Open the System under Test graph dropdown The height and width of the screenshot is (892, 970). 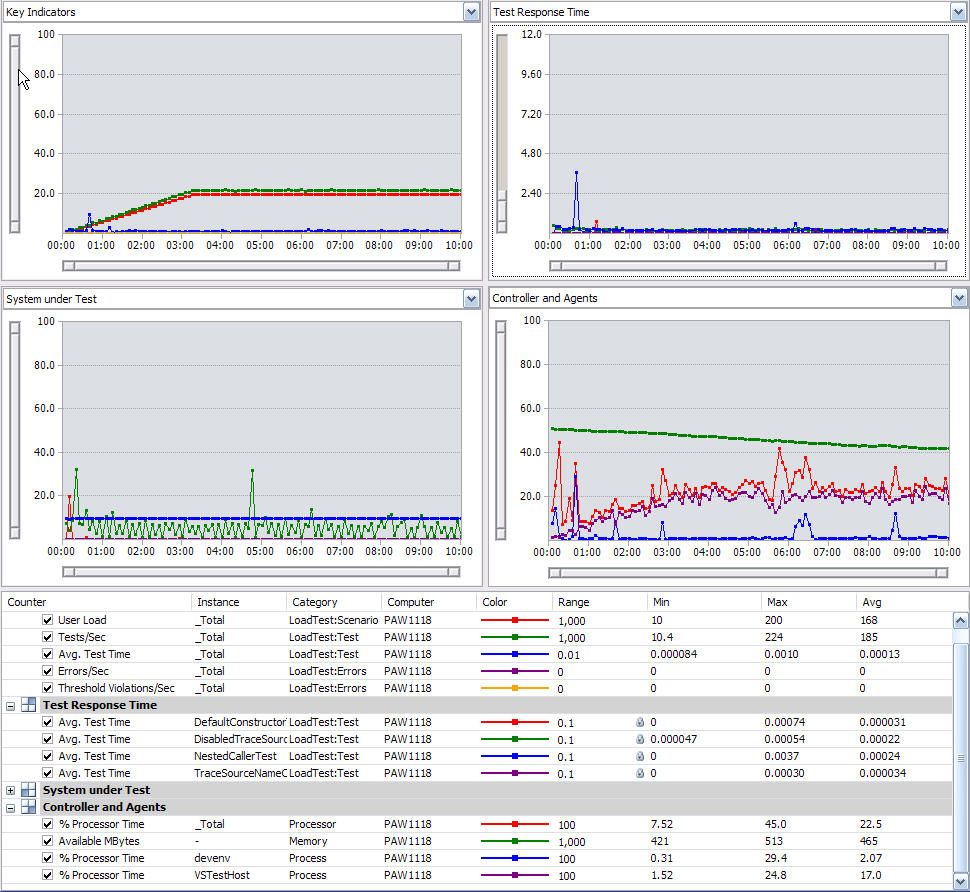[471, 299]
